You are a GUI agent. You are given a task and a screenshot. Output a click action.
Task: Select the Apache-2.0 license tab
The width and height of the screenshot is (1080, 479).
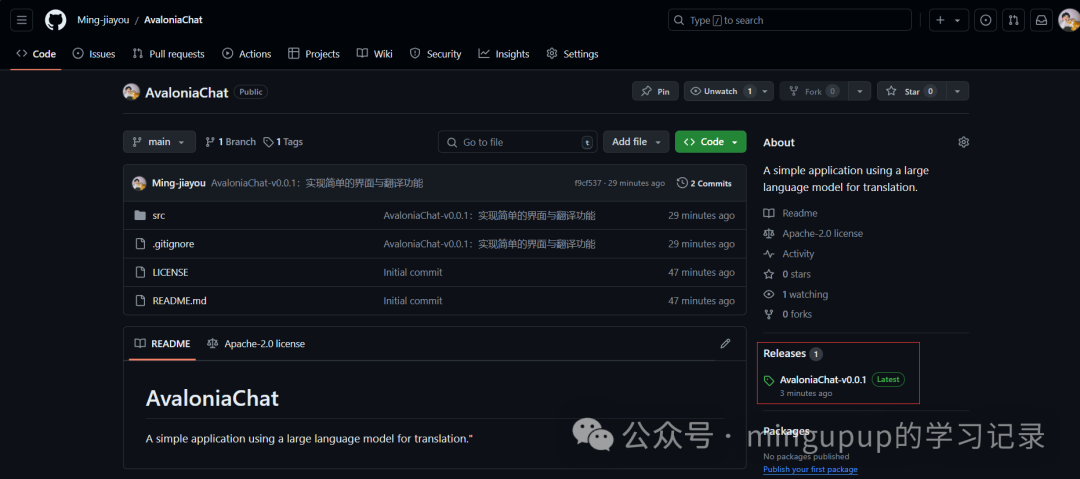pos(256,343)
